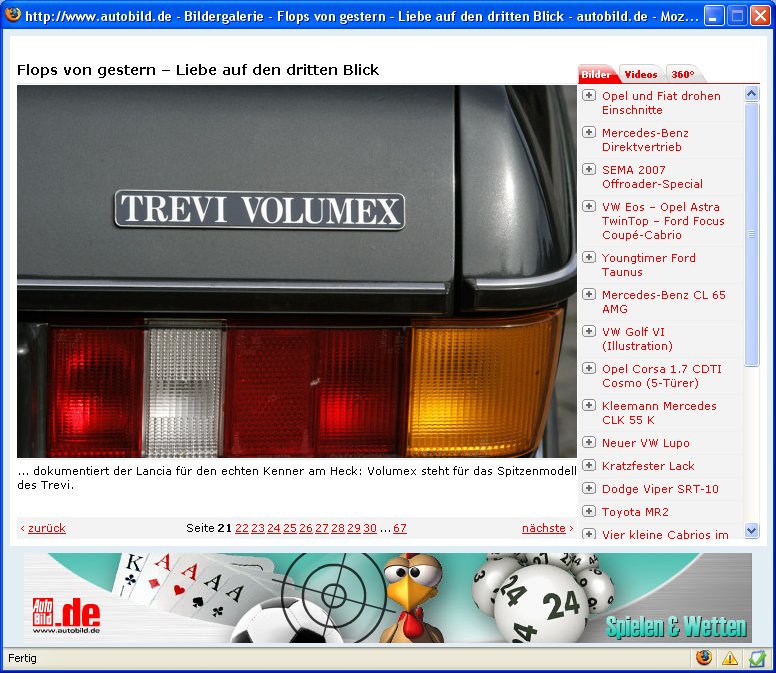The height and width of the screenshot is (673, 776).
Task: Open gallery page 25
Action: click(290, 528)
